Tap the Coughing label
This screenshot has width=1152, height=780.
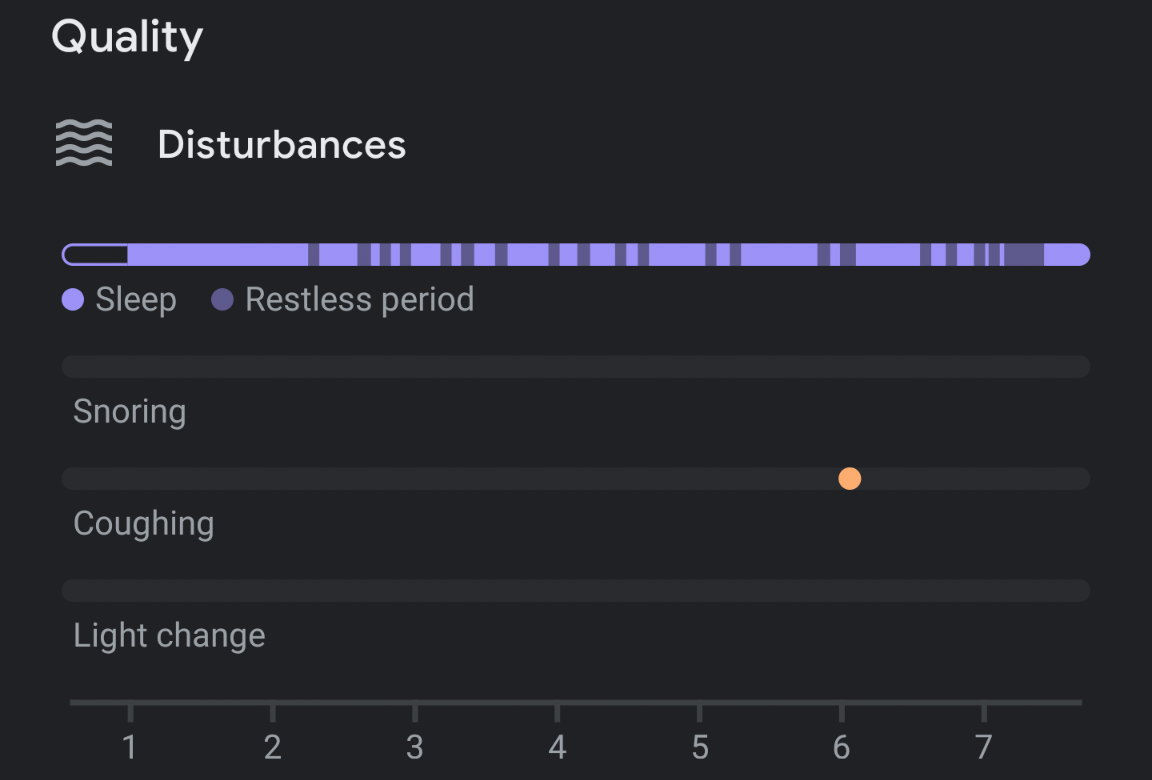pos(143,524)
